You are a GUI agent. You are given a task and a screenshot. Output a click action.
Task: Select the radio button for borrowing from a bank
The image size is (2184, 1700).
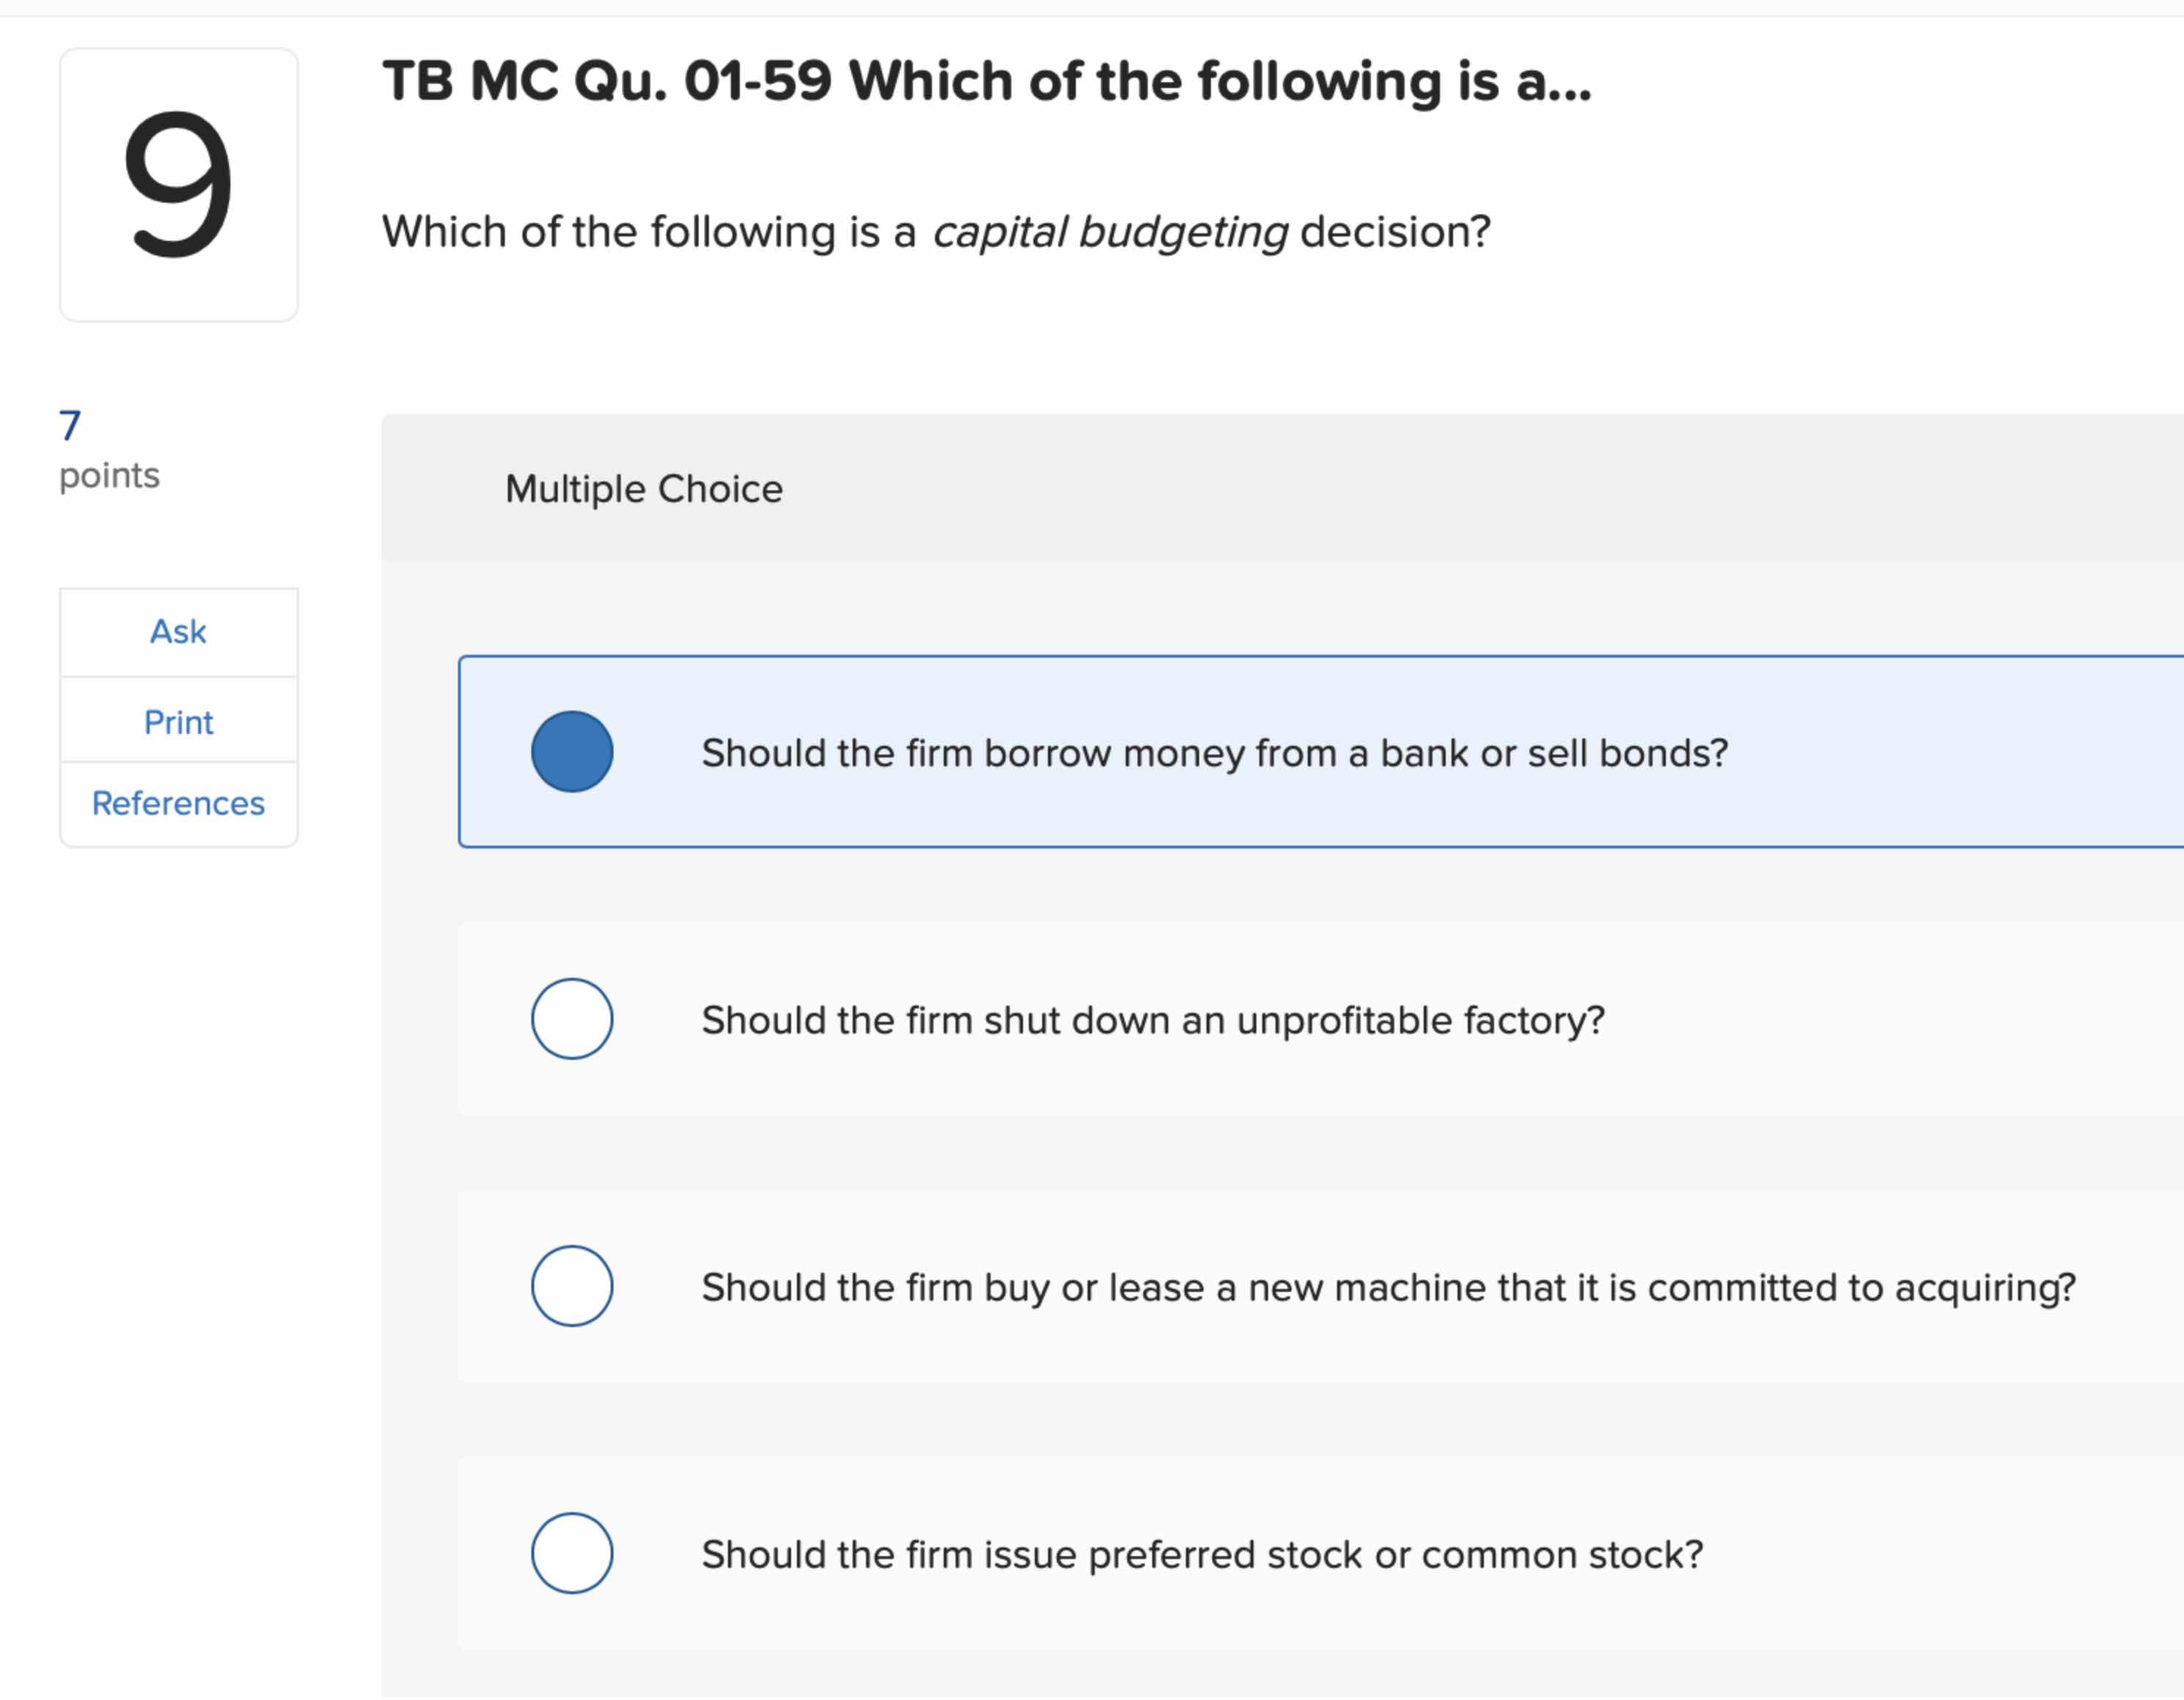coord(572,752)
